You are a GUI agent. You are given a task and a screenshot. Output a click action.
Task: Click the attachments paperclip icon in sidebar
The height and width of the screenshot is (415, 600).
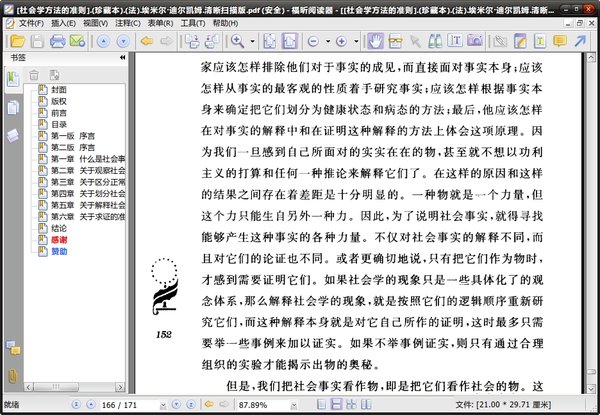pos(12,376)
